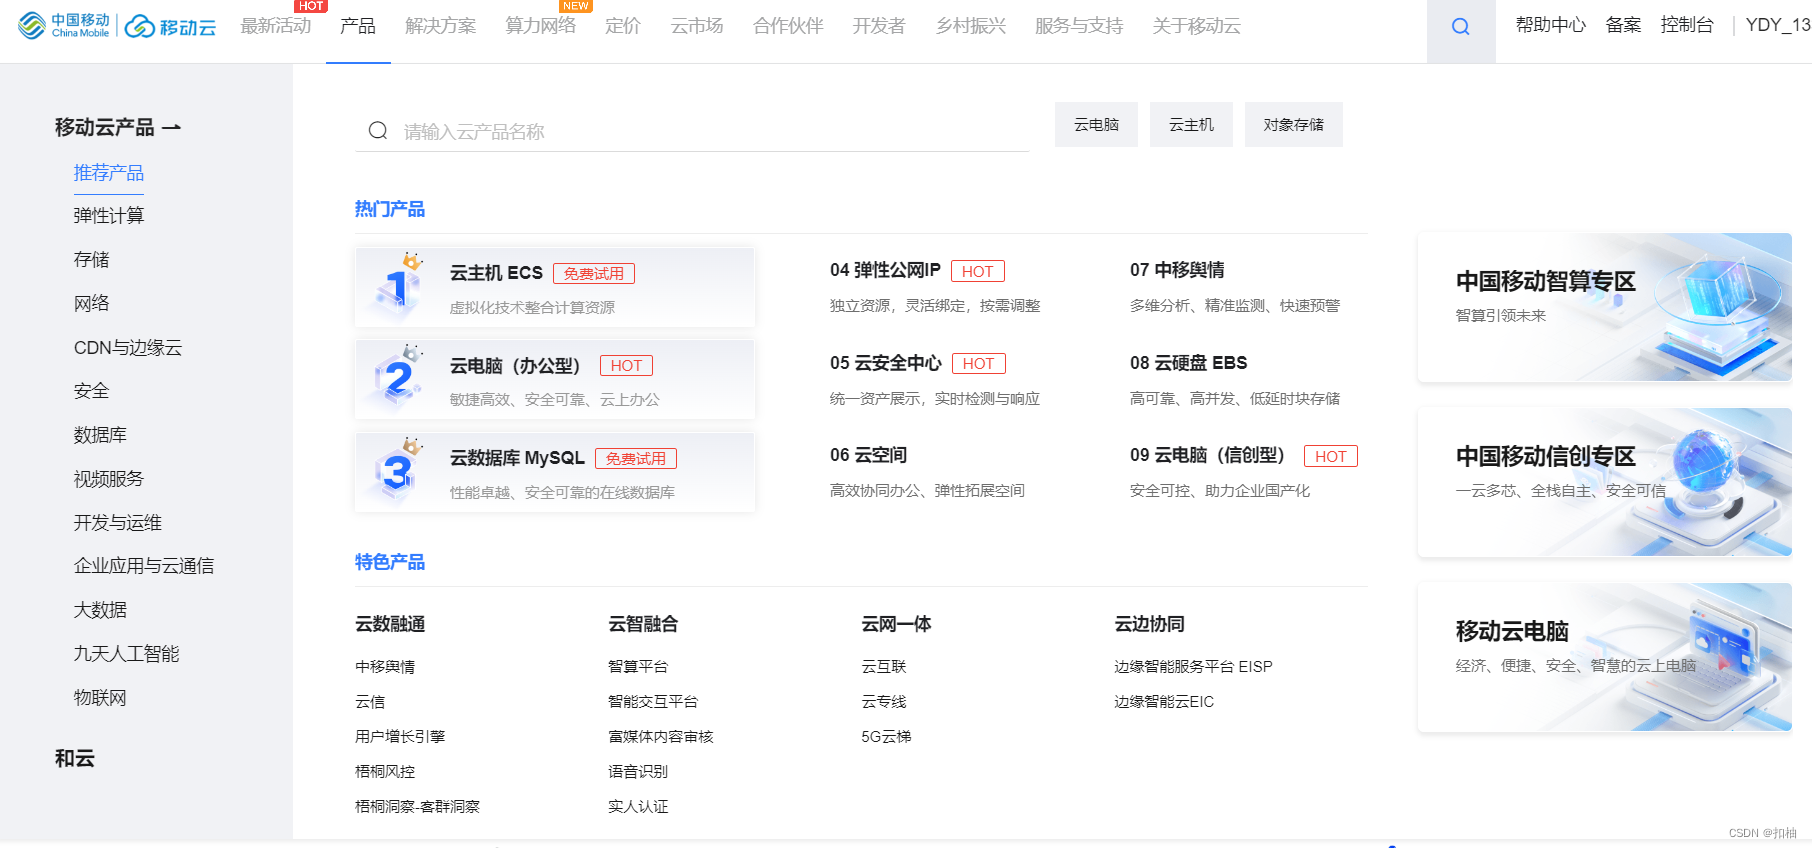This screenshot has width=1812, height=848.
Task: Select 九天人工智能 in sidebar
Action: (126, 654)
